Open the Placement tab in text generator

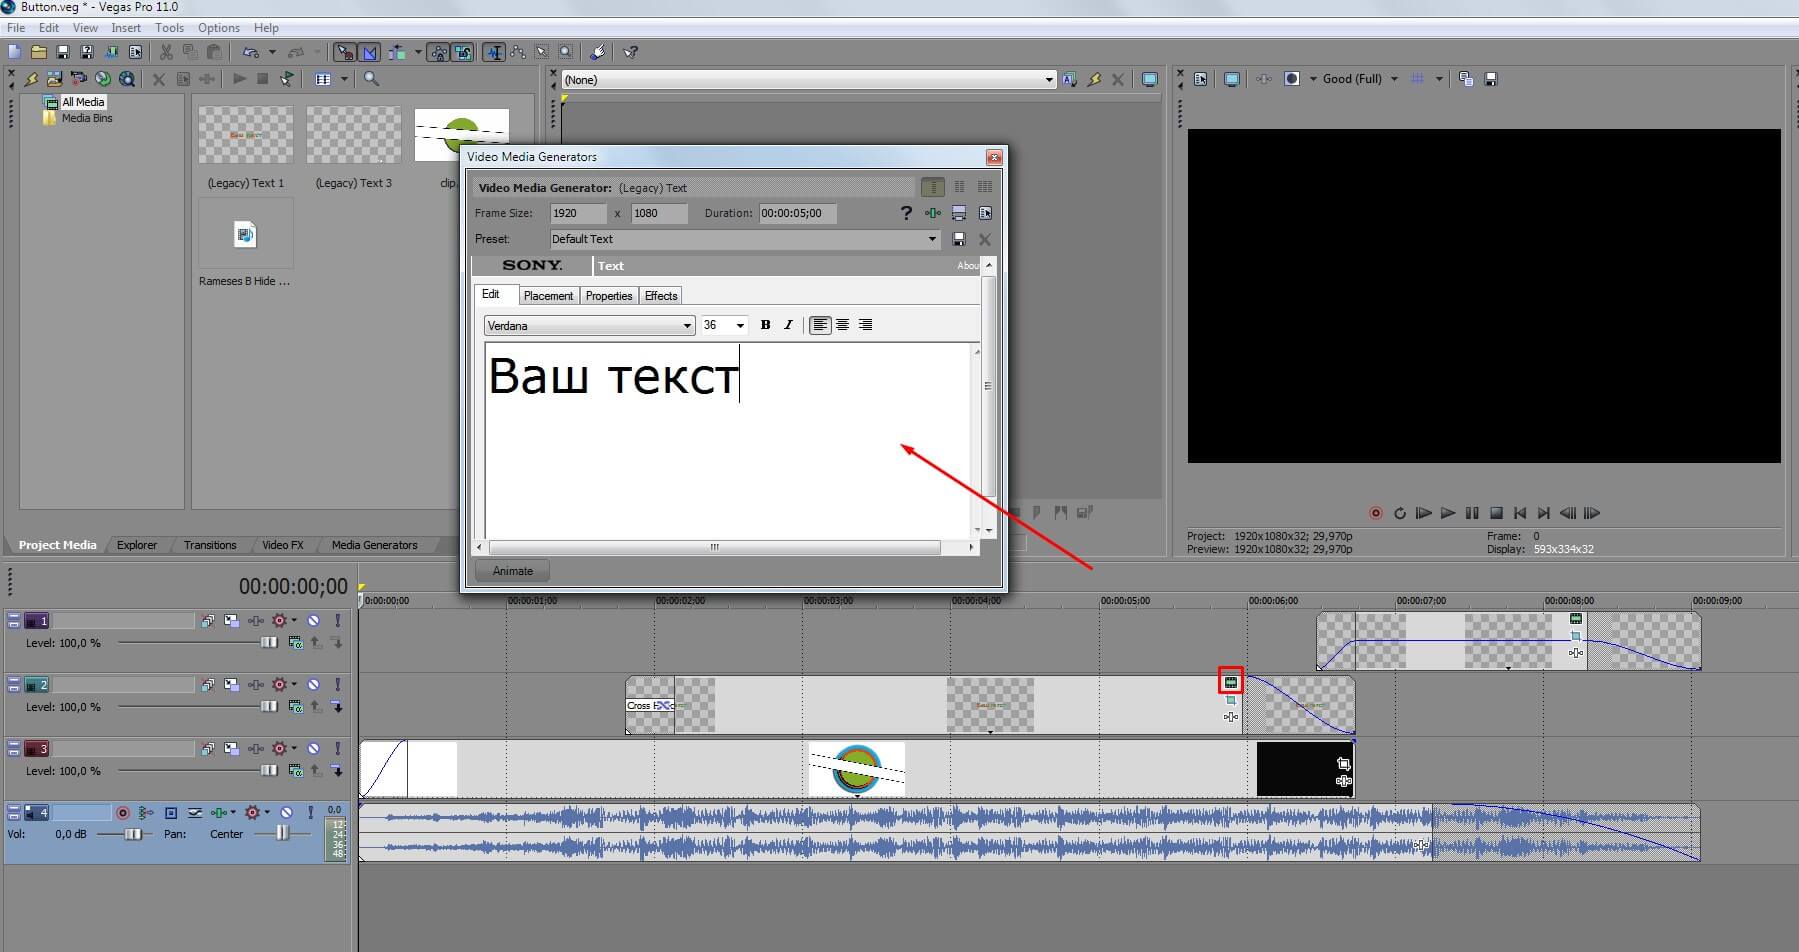tap(548, 296)
